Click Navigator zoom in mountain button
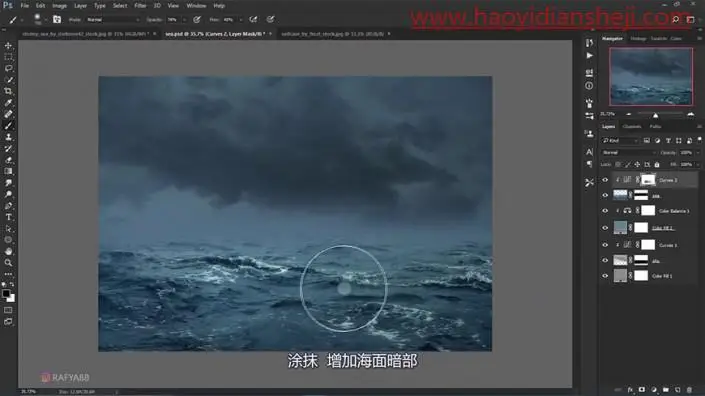The image size is (705, 396). 691,115
